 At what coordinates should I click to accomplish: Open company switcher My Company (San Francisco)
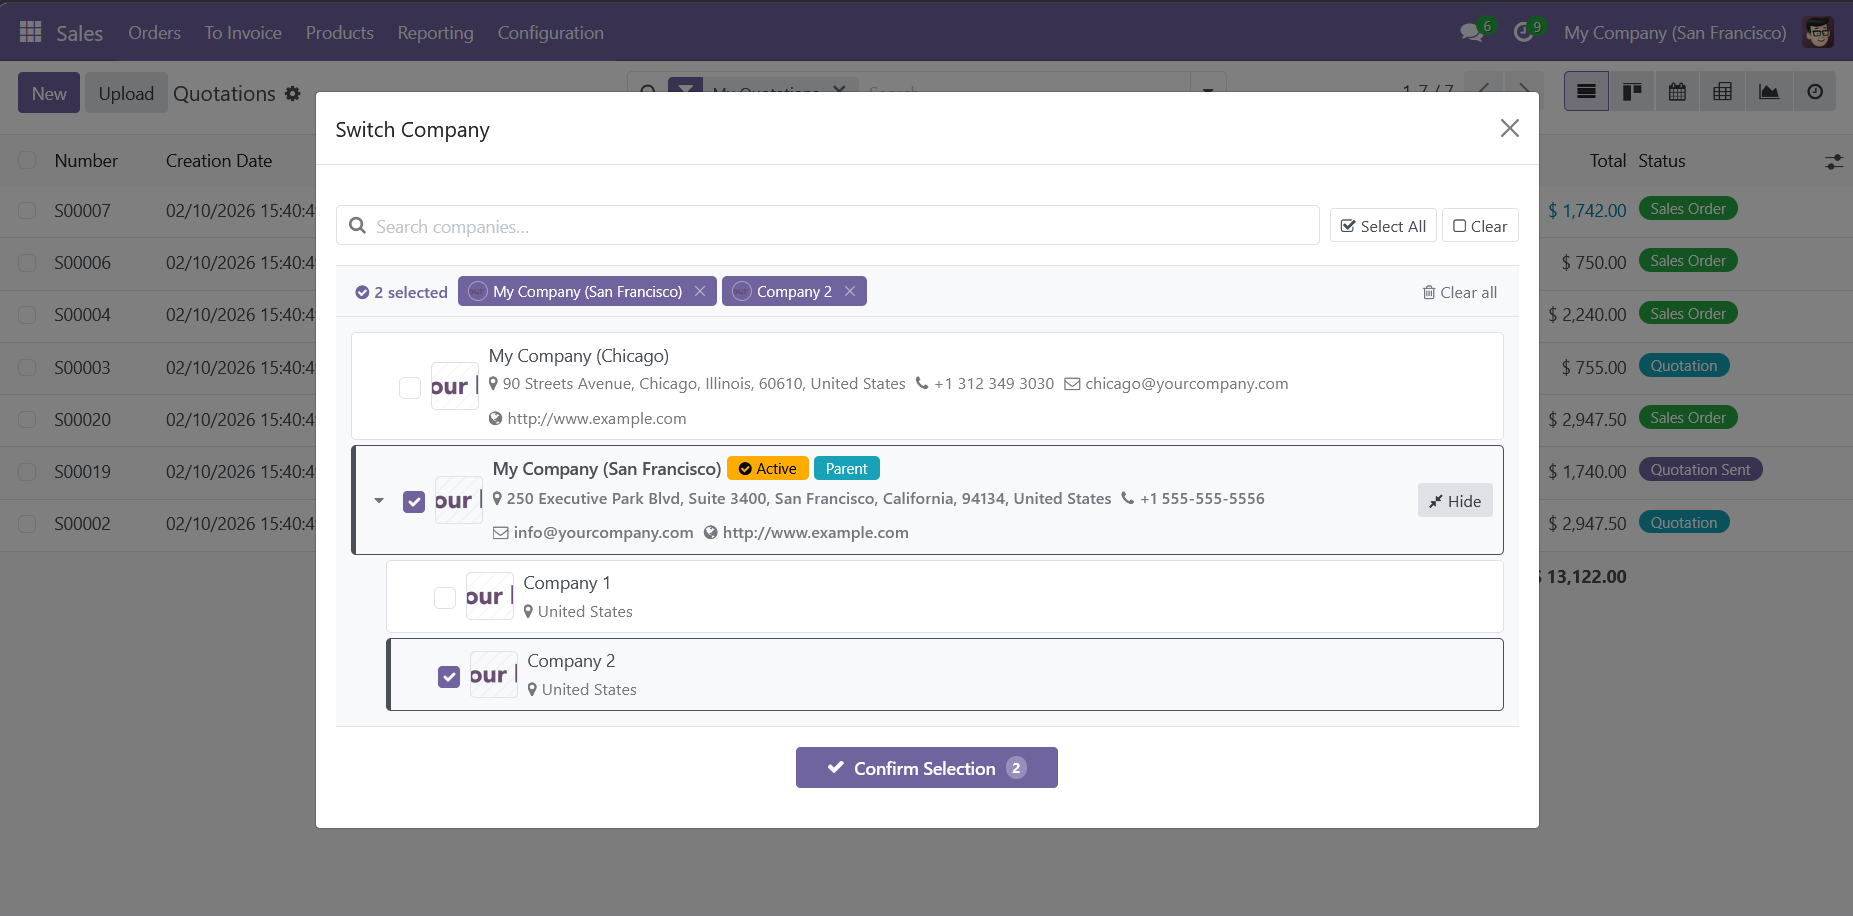(1675, 32)
